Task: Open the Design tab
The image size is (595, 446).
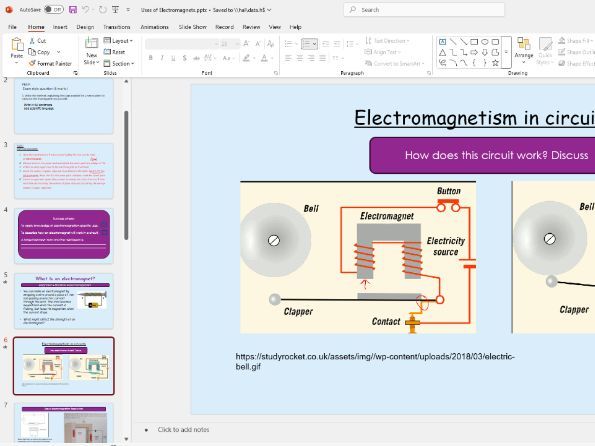Action: click(x=85, y=27)
